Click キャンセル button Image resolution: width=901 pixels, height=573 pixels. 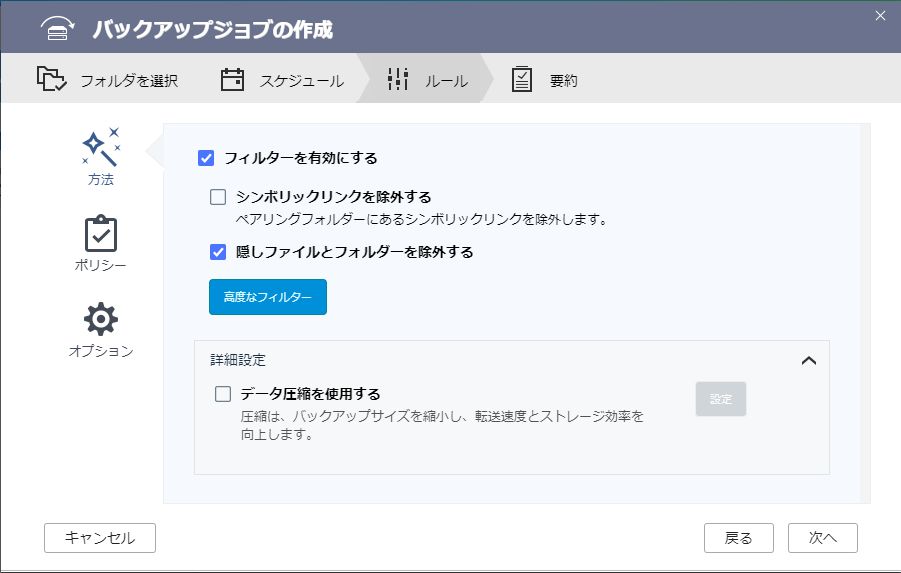point(100,538)
